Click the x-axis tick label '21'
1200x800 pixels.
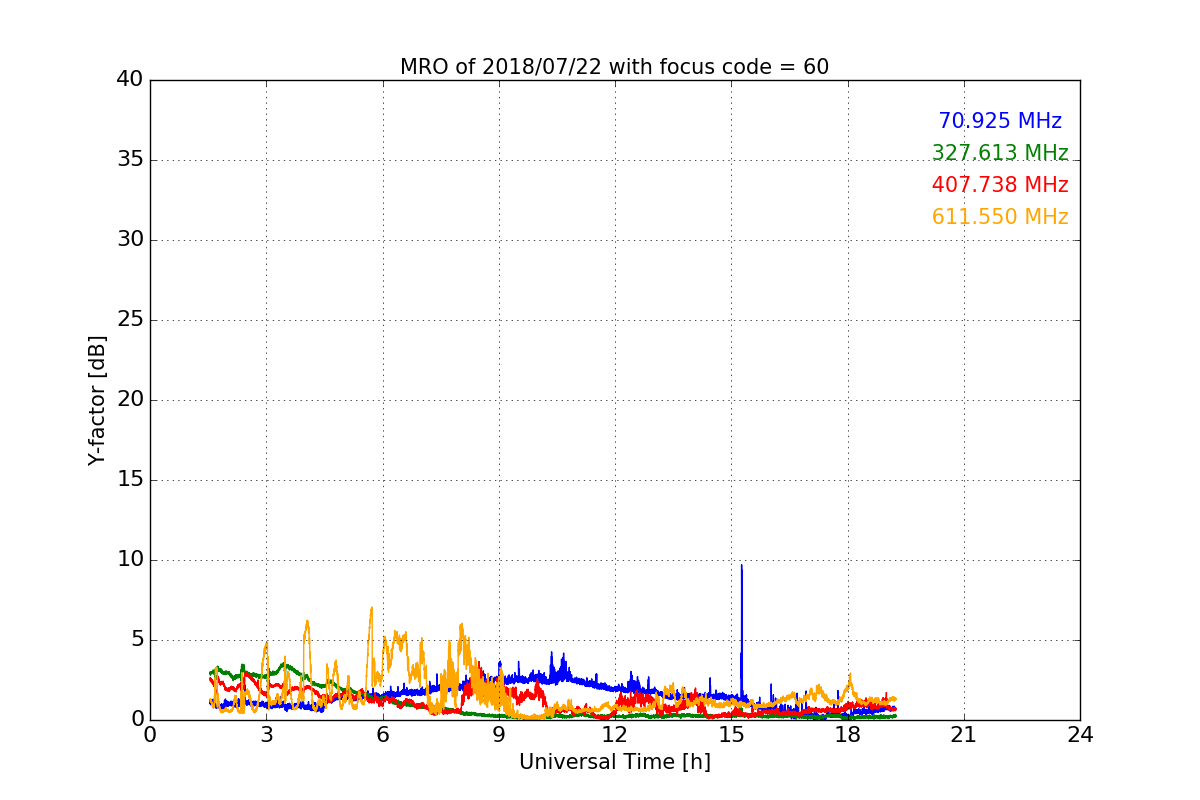pos(964,735)
